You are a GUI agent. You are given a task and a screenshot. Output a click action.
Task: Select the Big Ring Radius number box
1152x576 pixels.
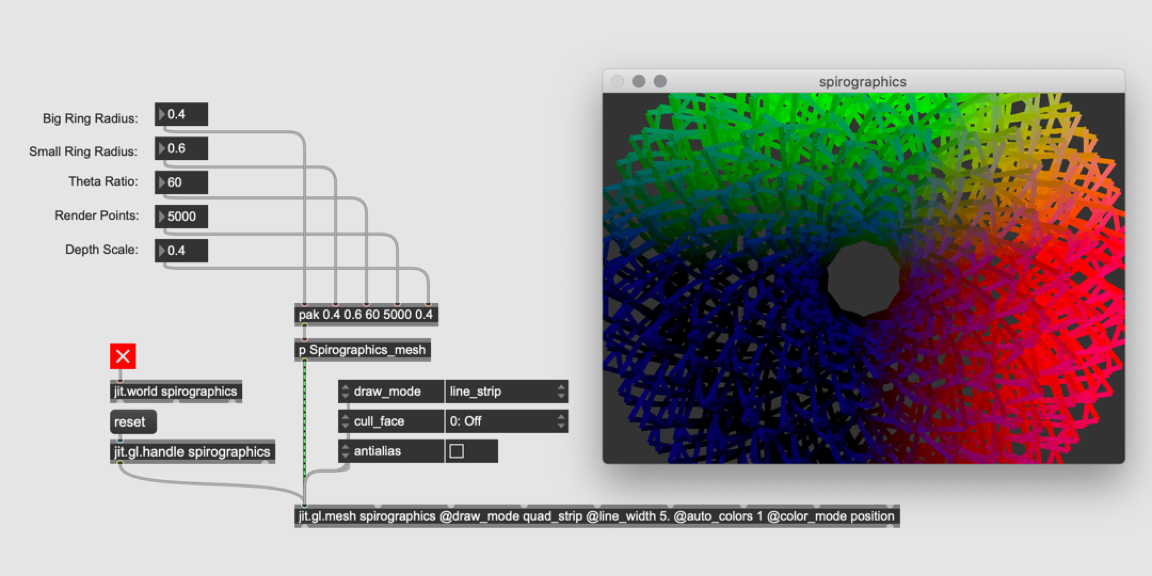[x=181, y=115]
